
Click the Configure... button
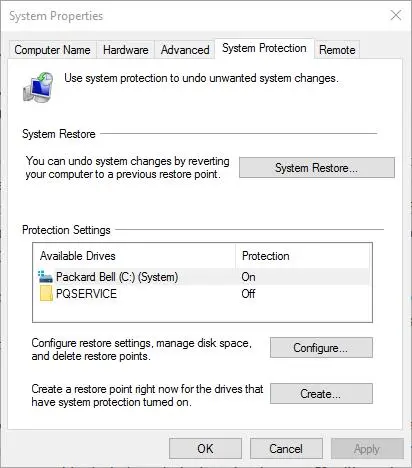coord(321,348)
